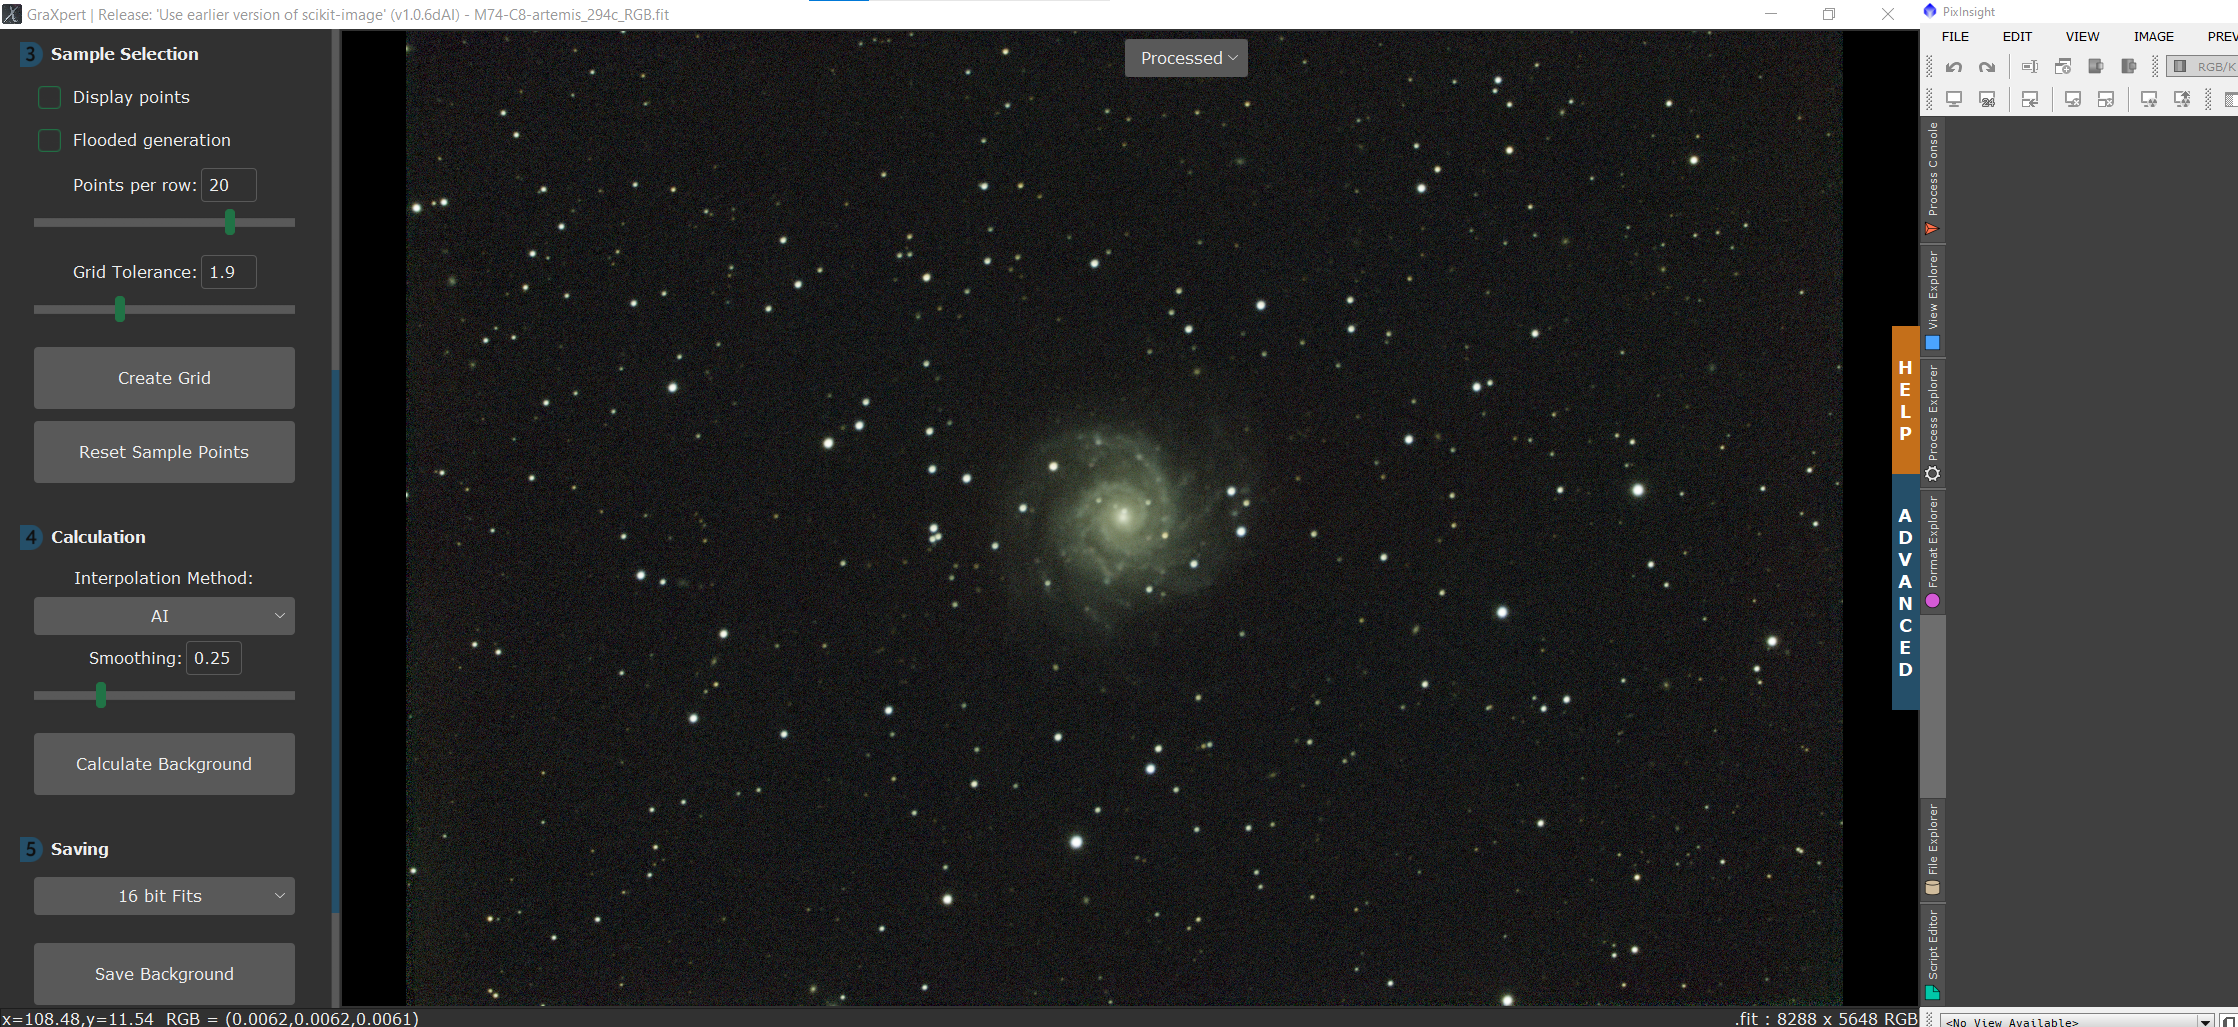The height and width of the screenshot is (1027, 2238).
Task: Click the Create Grid button
Action: 164,378
